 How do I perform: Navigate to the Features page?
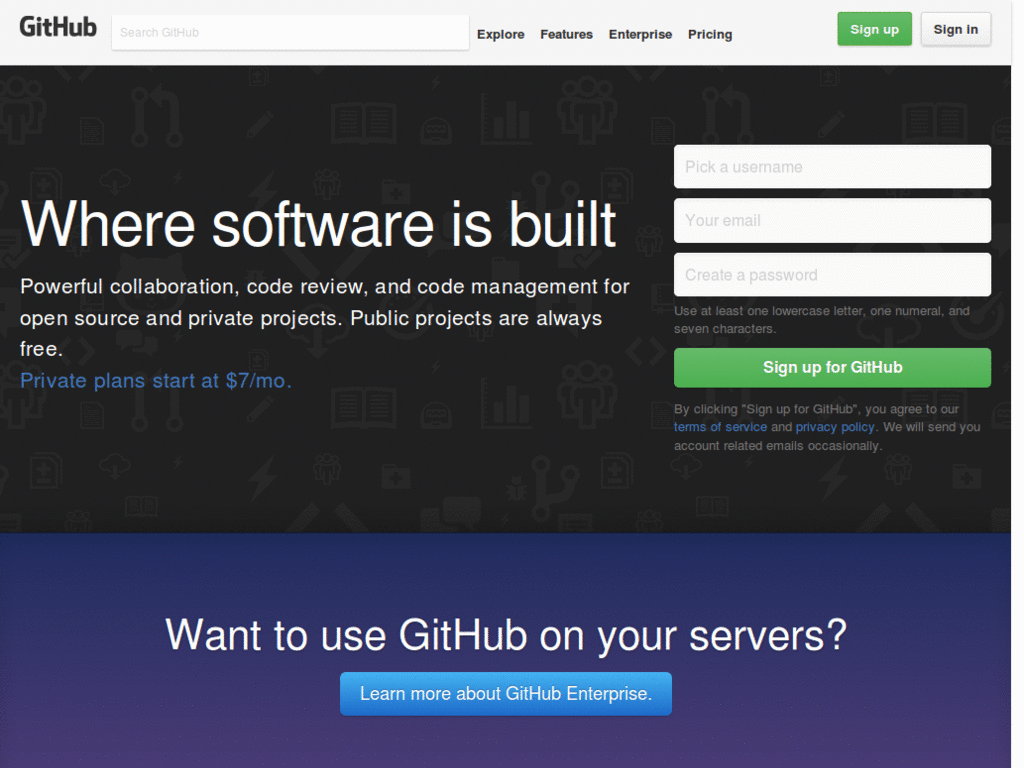click(566, 34)
